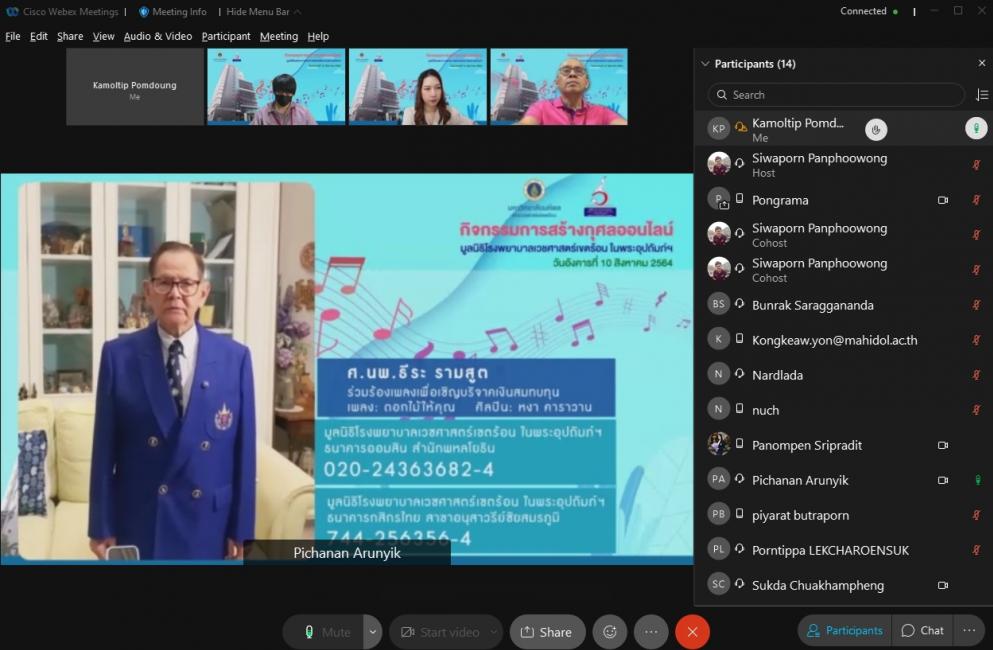Click the SC avatar for Sukda Chuakhampheng
Viewport: 993px width, 650px height.
point(718,584)
